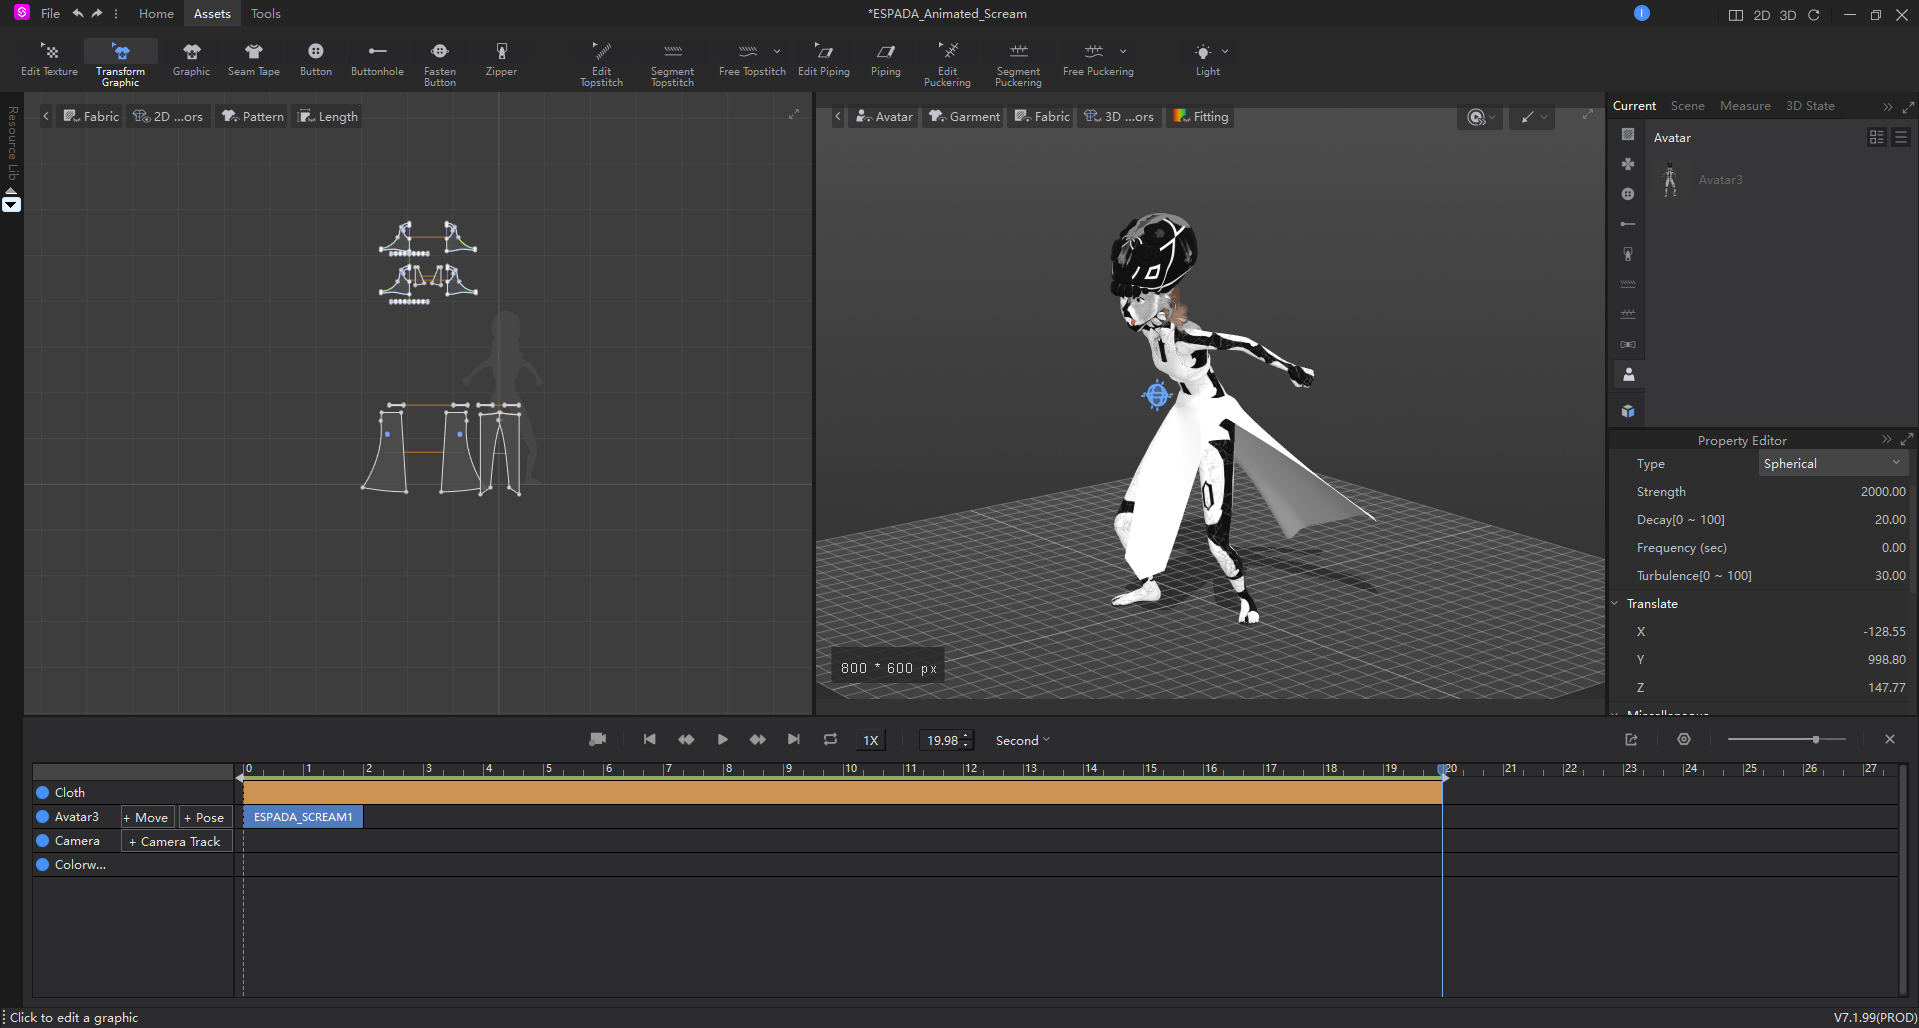Screen dimensions: 1919x1028
Task: Select the Buttonhole tool
Action: [x=377, y=60]
